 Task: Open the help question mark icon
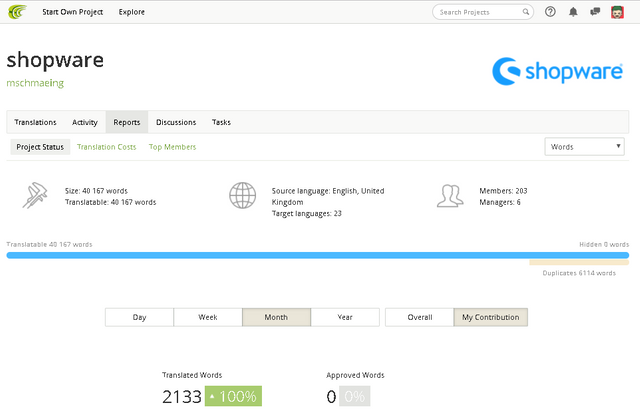pos(550,12)
